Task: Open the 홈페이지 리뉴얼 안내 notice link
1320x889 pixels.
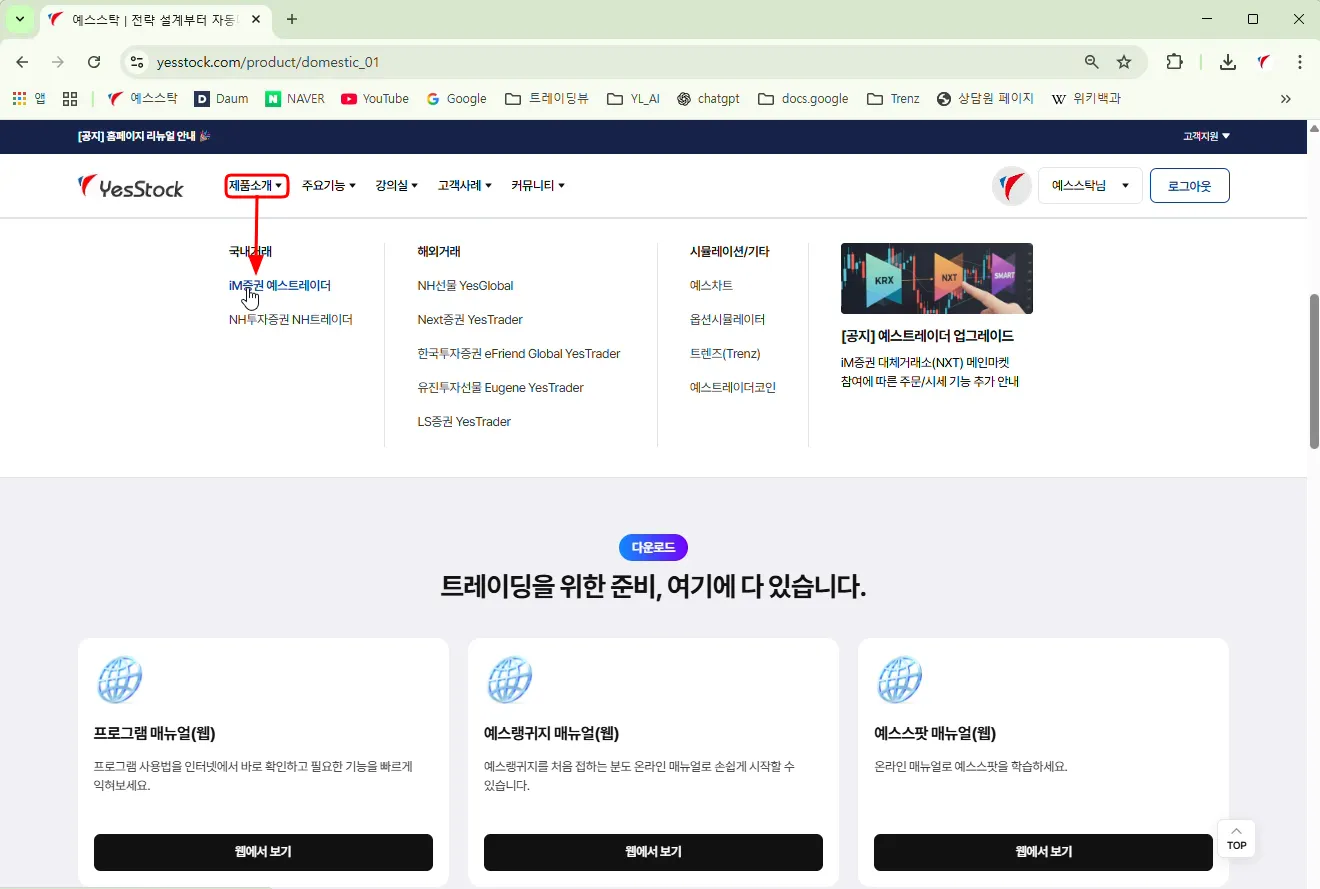Action: (x=144, y=136)
